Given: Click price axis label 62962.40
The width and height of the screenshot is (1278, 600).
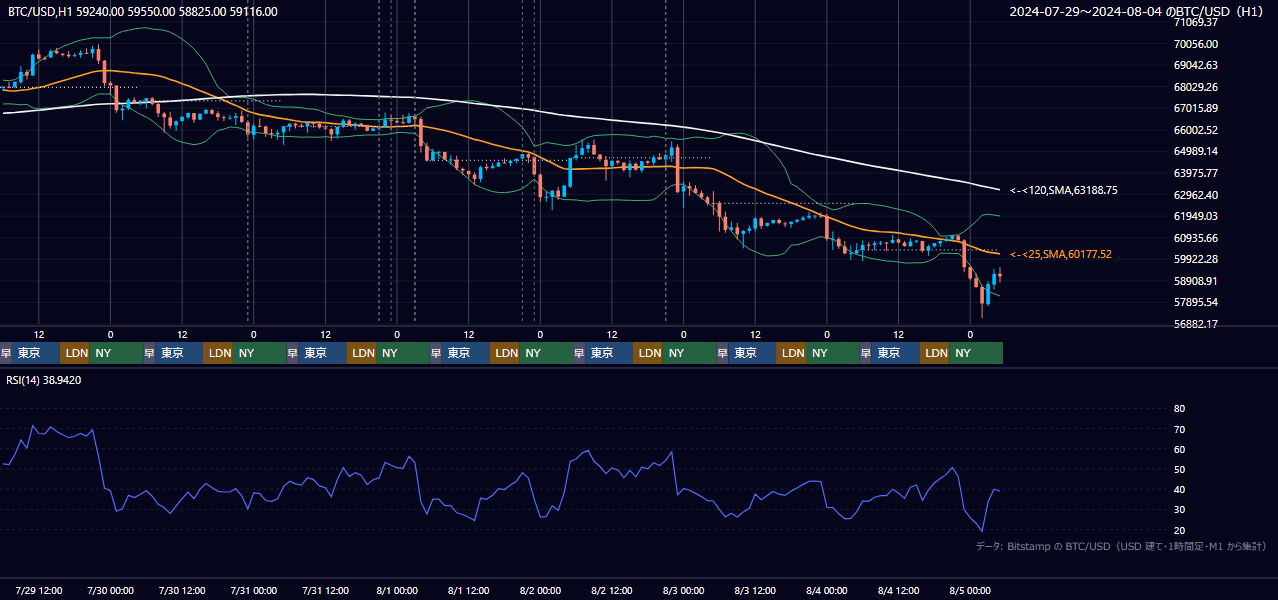Looking at the screenshot, I should 1195,195.
